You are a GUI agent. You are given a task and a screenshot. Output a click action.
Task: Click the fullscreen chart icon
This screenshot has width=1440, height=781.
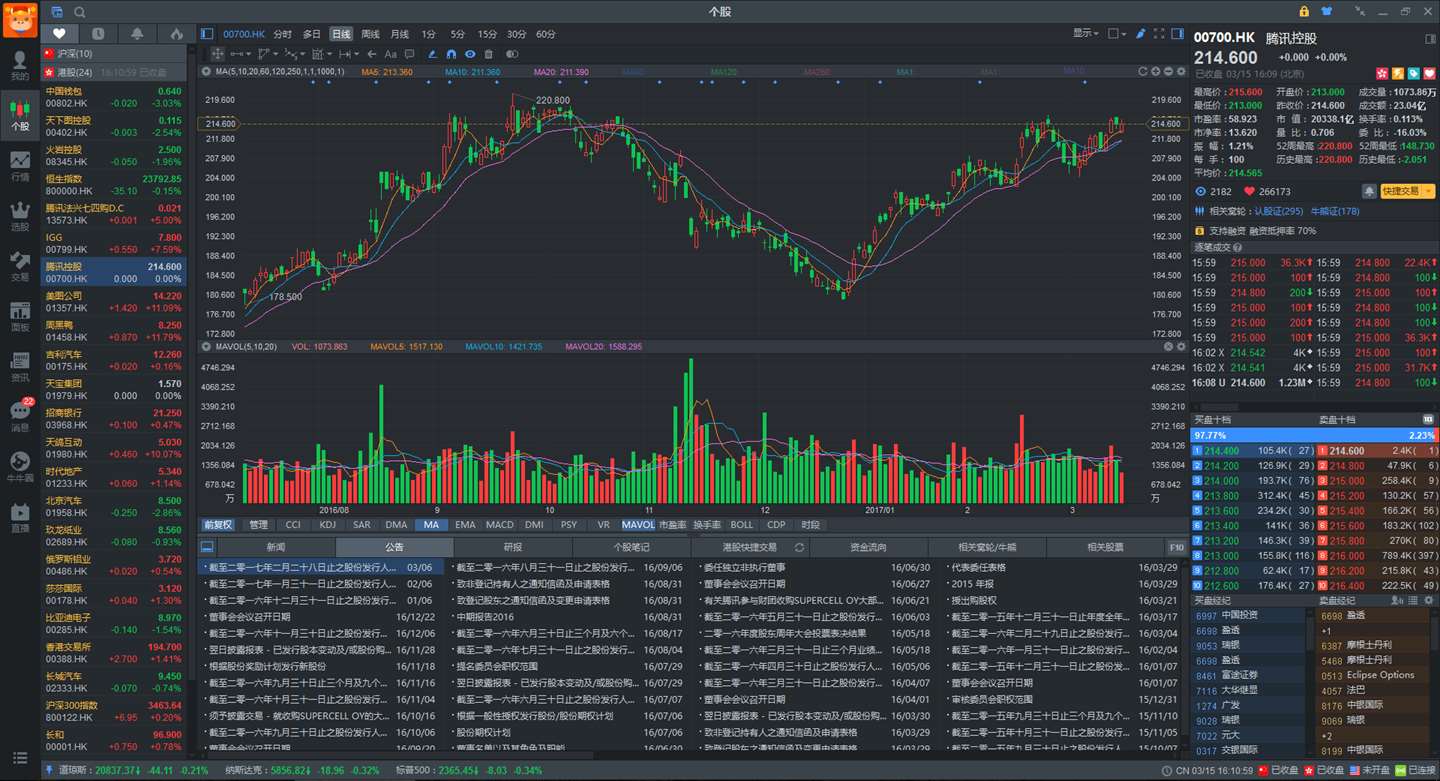1160,34
